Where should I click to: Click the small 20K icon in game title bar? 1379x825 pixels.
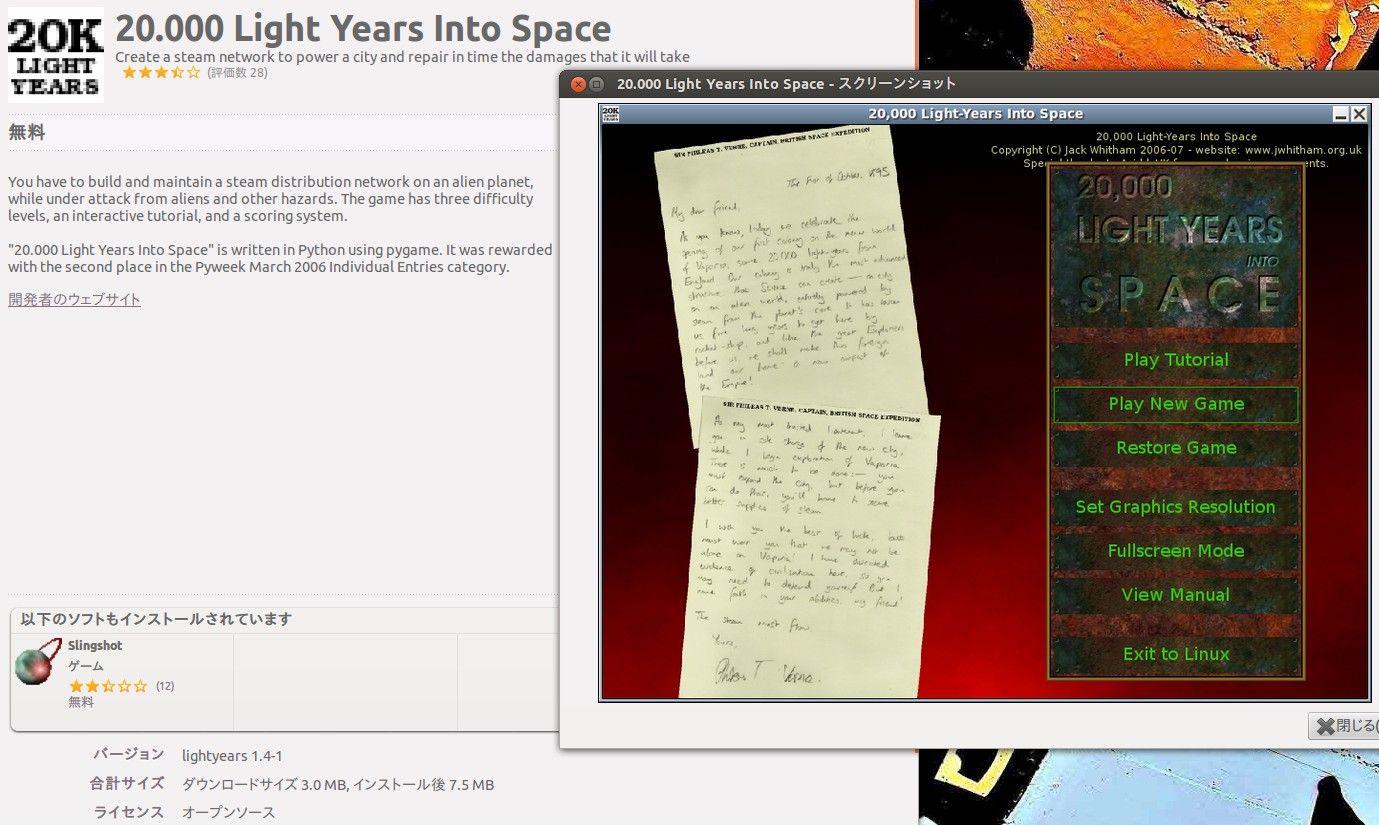[x=610, y=114]
